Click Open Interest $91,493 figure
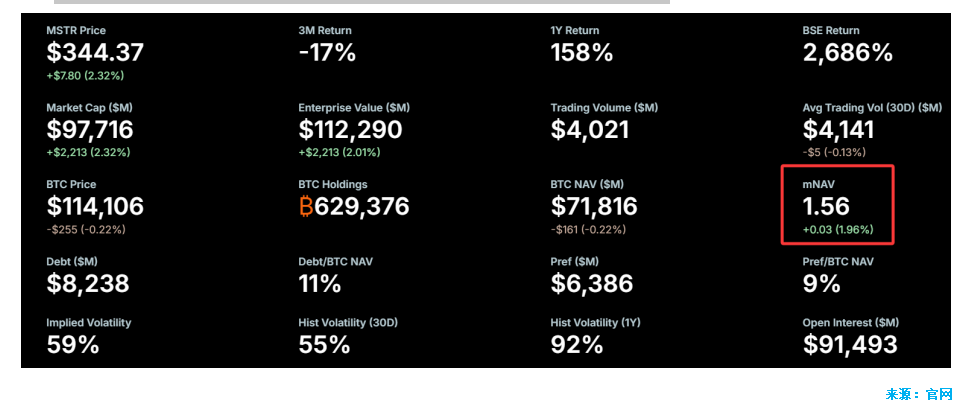 tap(850, 346)
